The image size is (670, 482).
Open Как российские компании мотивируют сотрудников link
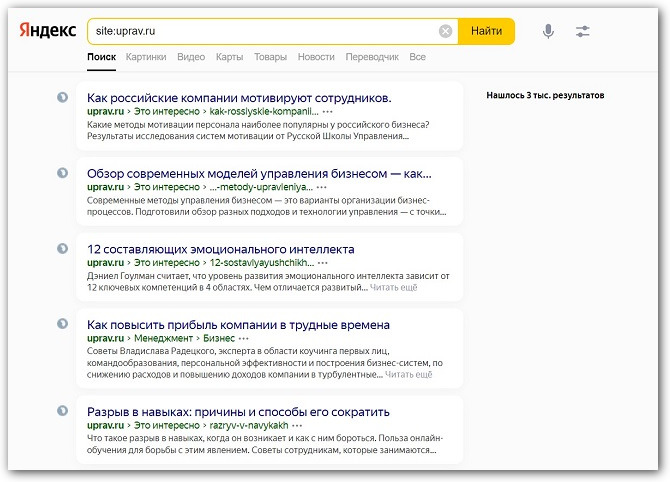239,97
